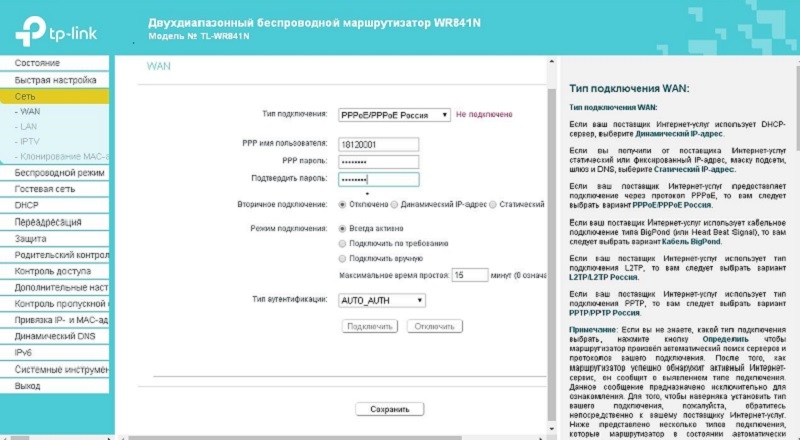The image size is (800, 440).
Task: Open Контроль доступа menu item
Action: [55, 271]
